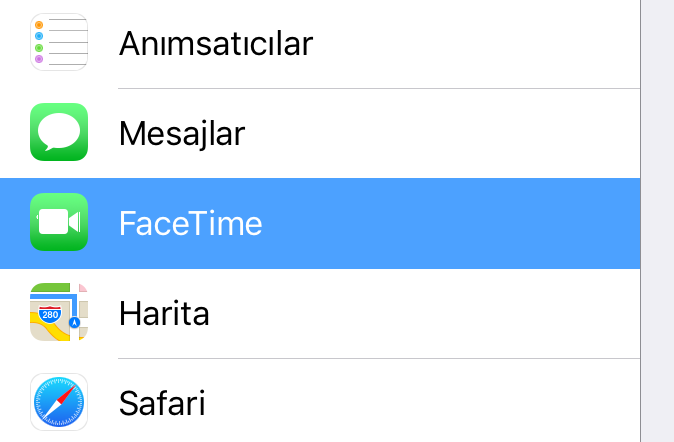Click the colored dots in the Anımsatıcılar icon
The width and height of the screenshot is (674, 442).
tap(39, 41)
